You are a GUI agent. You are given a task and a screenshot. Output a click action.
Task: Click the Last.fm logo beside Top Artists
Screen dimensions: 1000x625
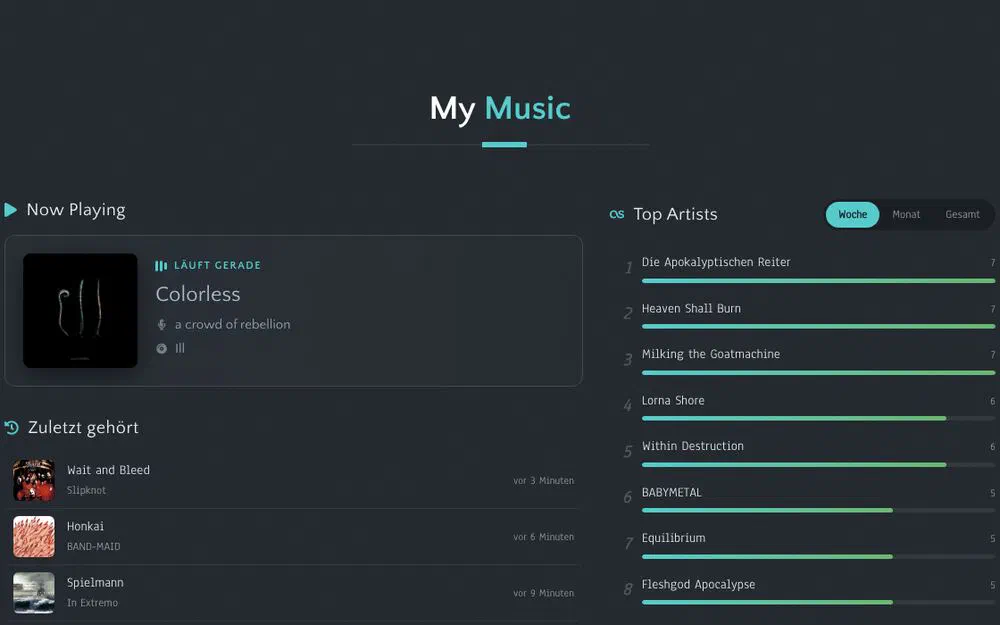coord(617,214)
